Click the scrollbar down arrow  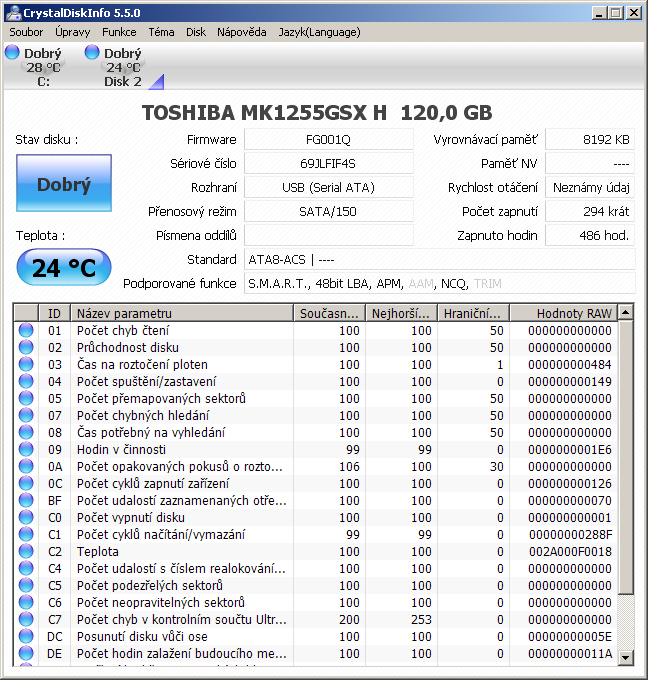coord(625,657)
